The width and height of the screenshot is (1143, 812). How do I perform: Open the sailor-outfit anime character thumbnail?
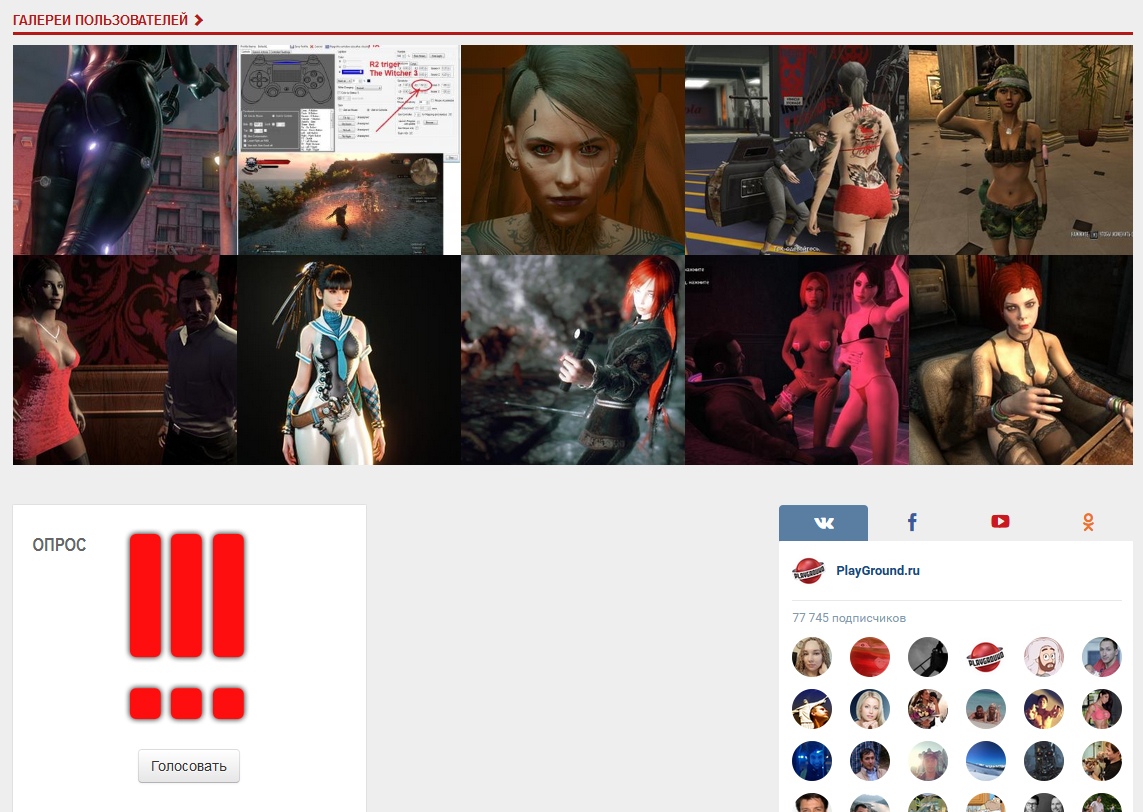point(349,360)
